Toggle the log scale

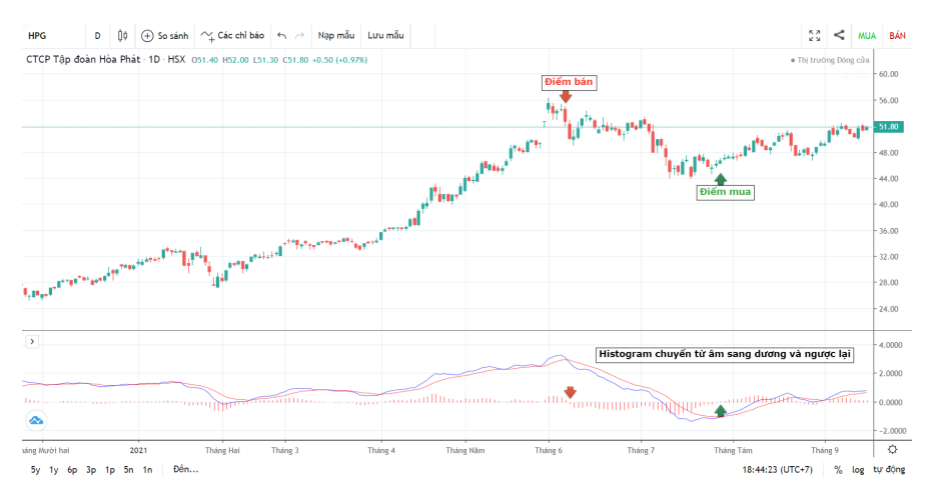[x=858, y=470]
